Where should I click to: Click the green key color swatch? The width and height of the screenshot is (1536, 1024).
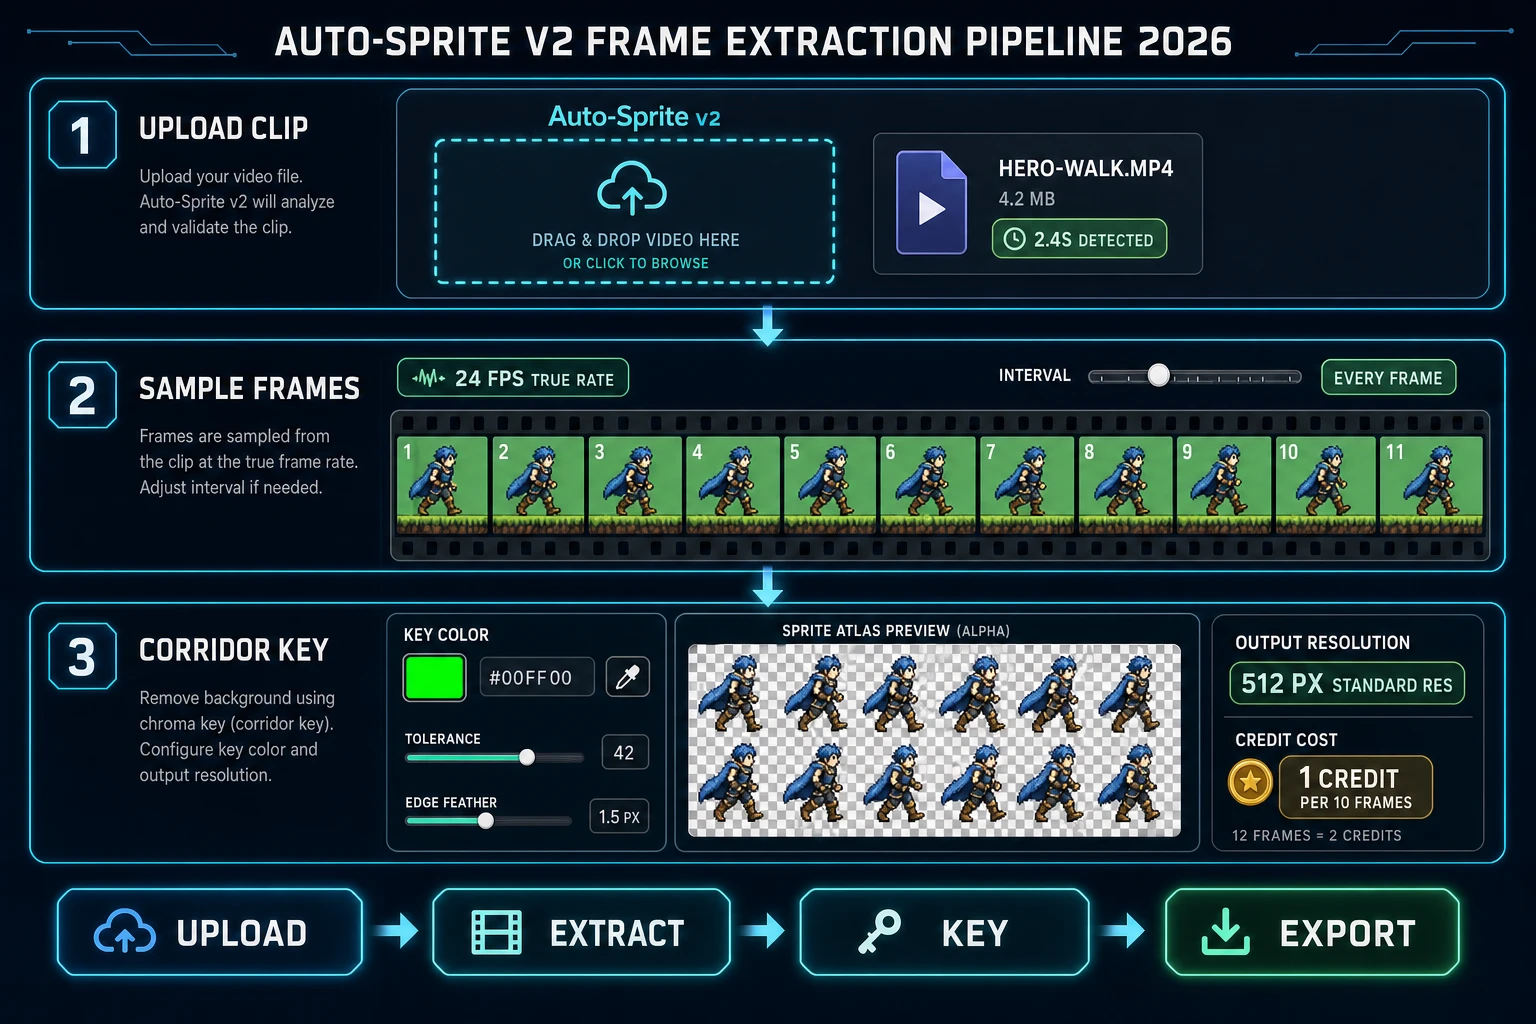[434, 677]
